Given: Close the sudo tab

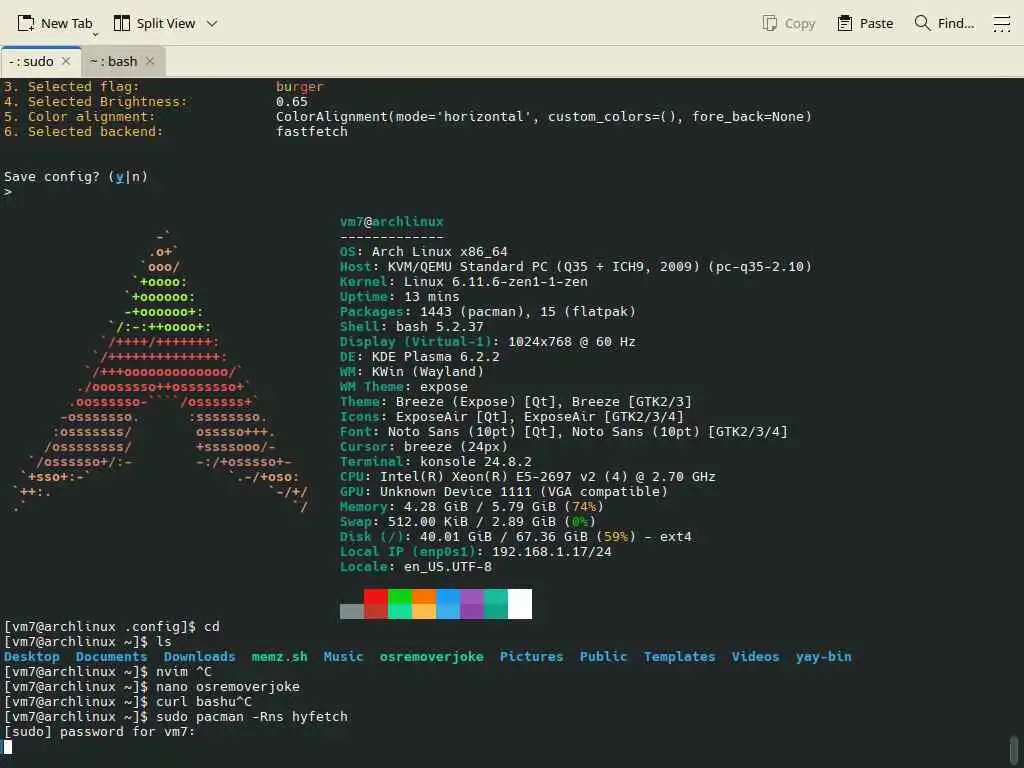Looking at the screenshot, I should pos(66,61).
